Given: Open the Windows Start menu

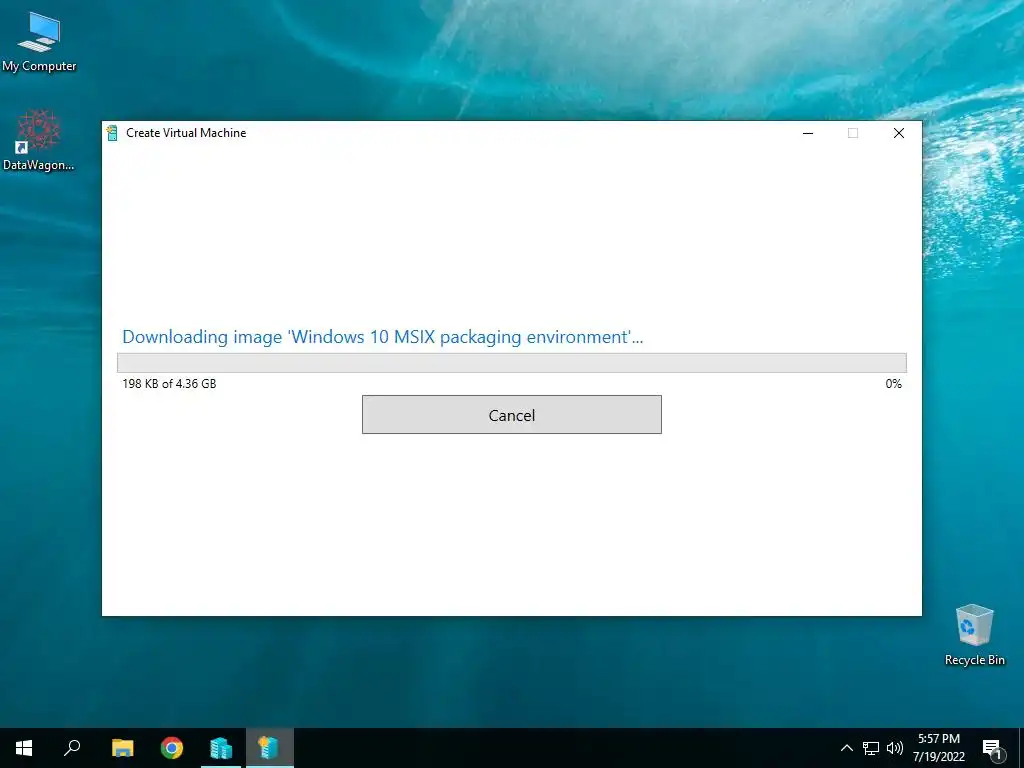Looking at the screenshot, I should point(24,748).
